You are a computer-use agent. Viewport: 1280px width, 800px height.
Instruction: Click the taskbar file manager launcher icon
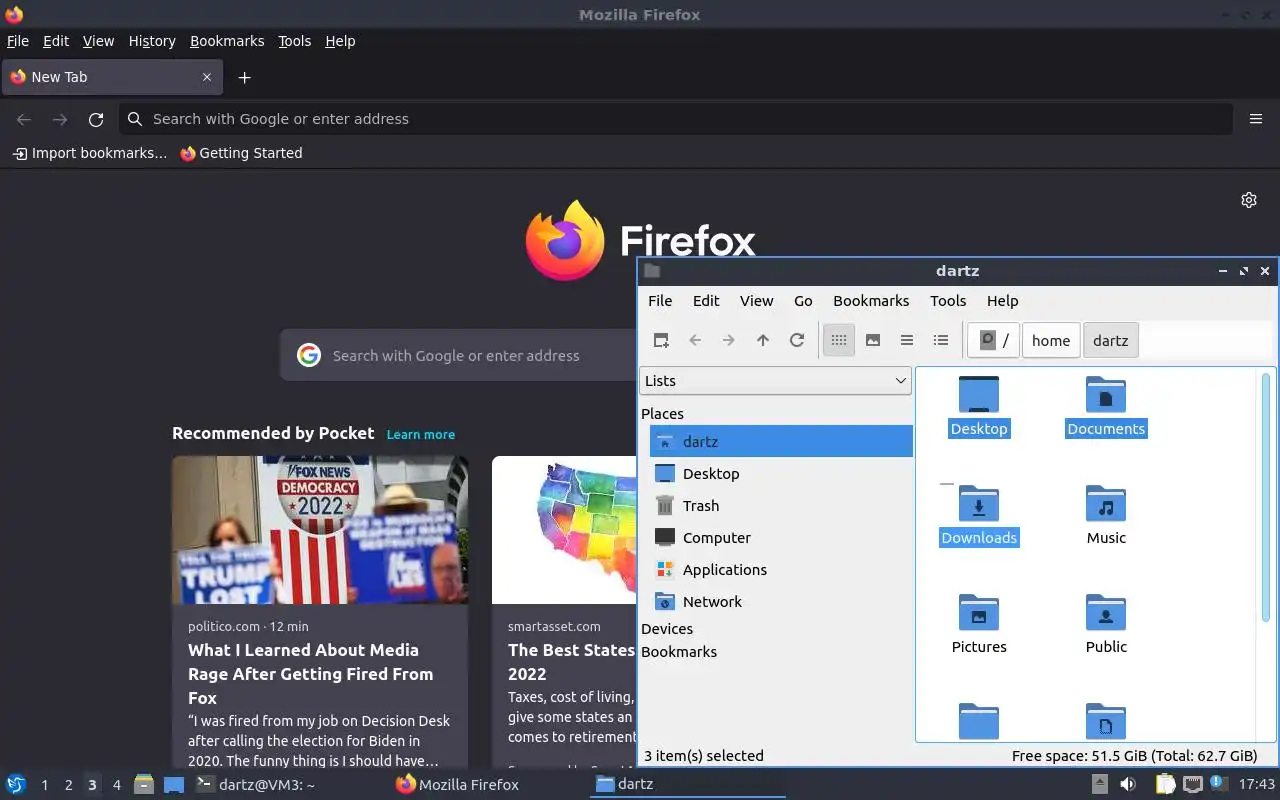click(144, 784)
